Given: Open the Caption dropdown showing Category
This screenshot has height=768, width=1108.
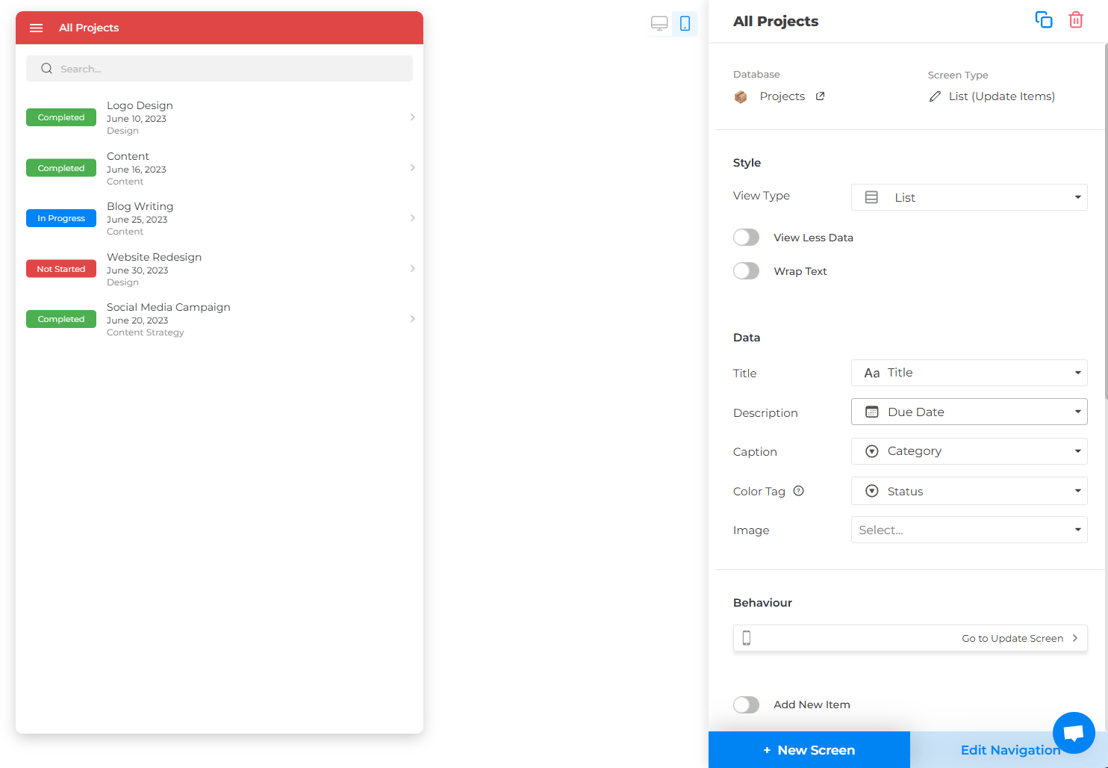Looking at the screenshot, I should (969, 451).
